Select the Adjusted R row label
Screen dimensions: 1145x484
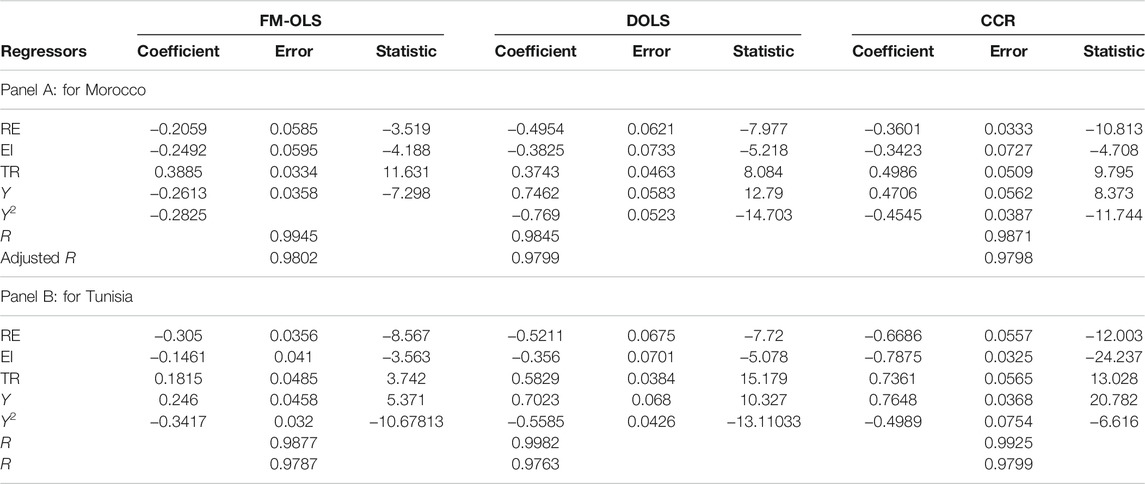click(39, 256)
